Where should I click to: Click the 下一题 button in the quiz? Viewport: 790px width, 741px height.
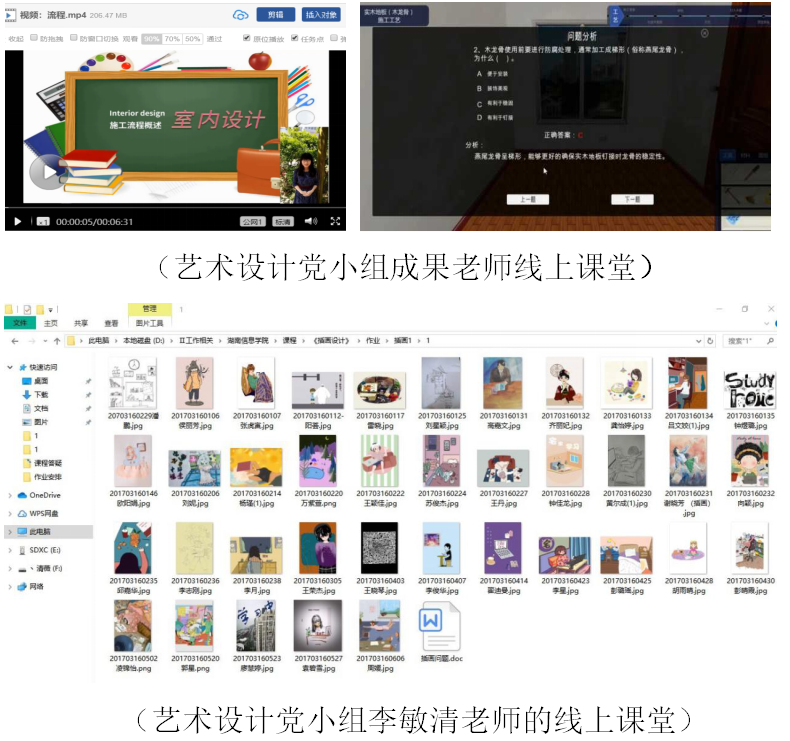pyautogui.click(x=632, y=199)
